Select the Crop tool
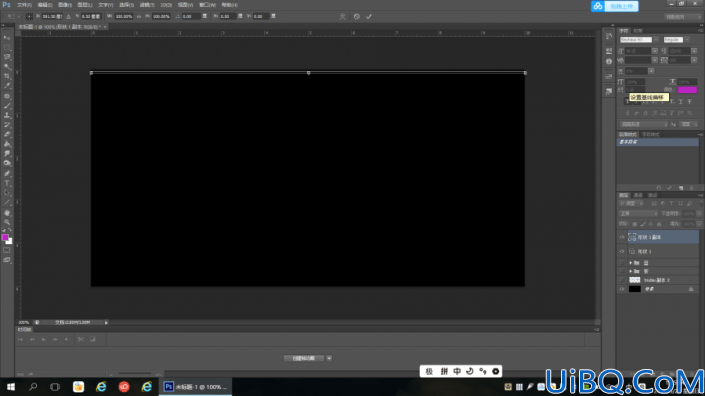Screen dimensions: 705x396 point(7,76)
